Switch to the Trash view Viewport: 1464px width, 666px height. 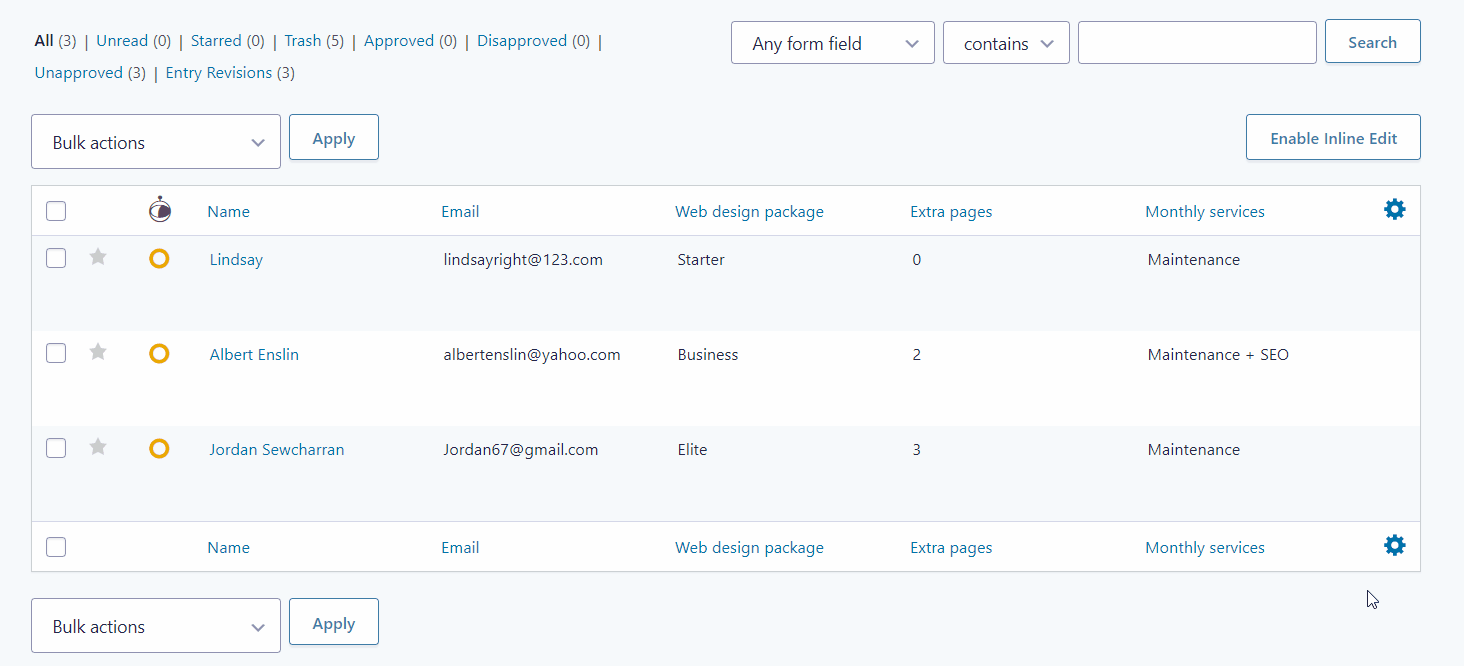click(x=303, y=40)
